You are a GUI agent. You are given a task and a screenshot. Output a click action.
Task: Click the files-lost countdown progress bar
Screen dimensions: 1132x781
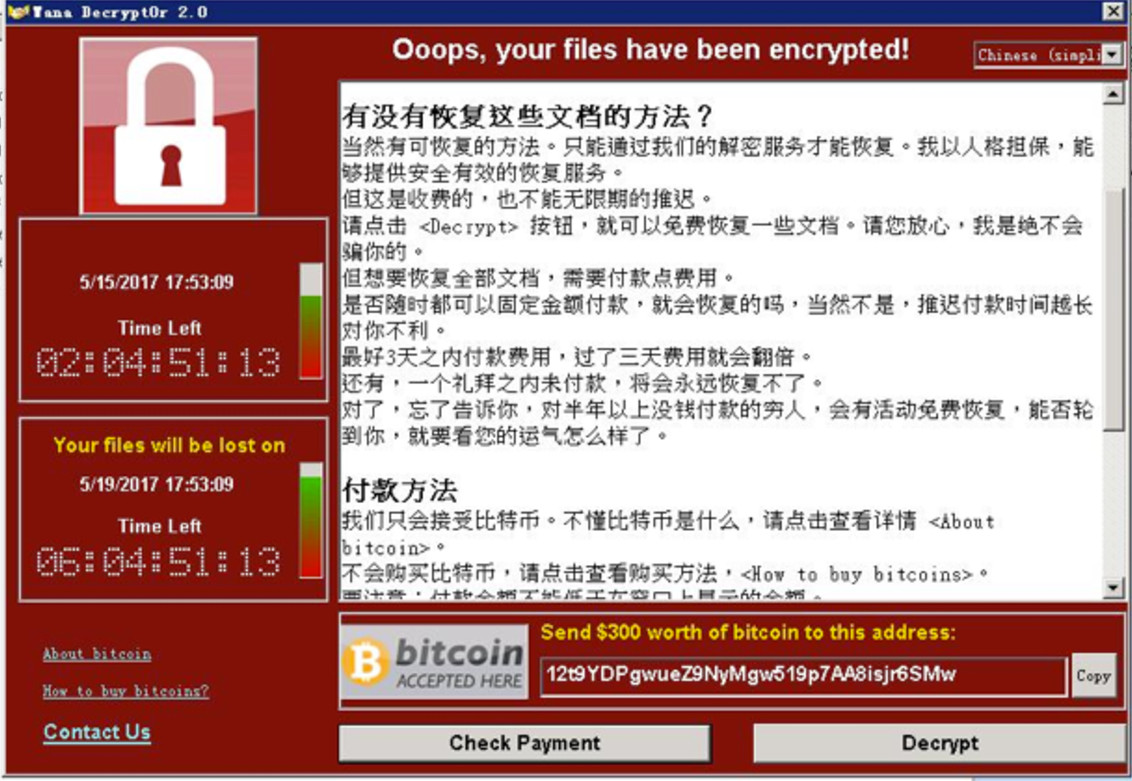(311, 520)
